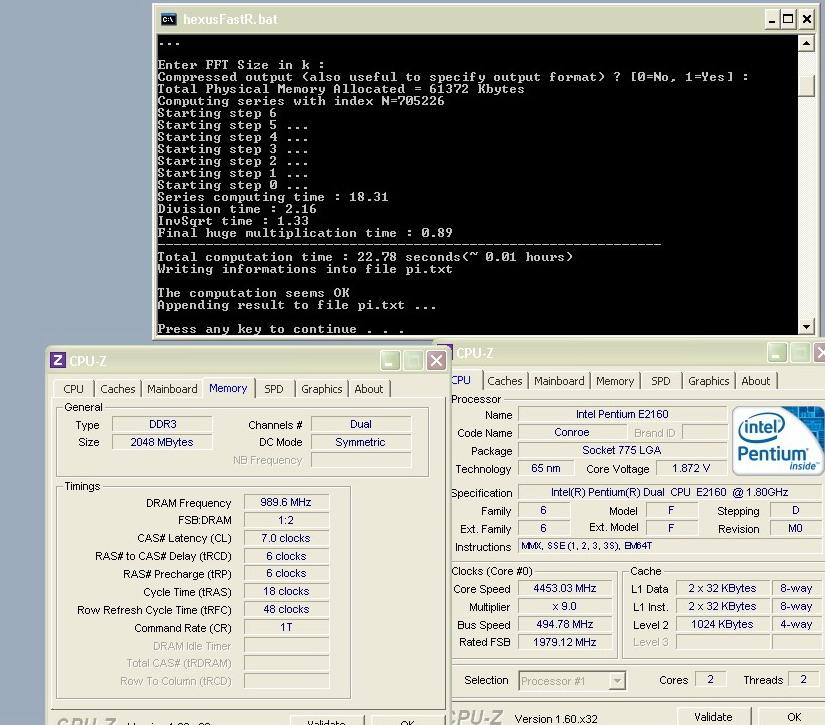Minimize the left CPU-Z Memory window
Image resolution: width=825 pixels, height=725 pixels.
(x=390, y=361)
